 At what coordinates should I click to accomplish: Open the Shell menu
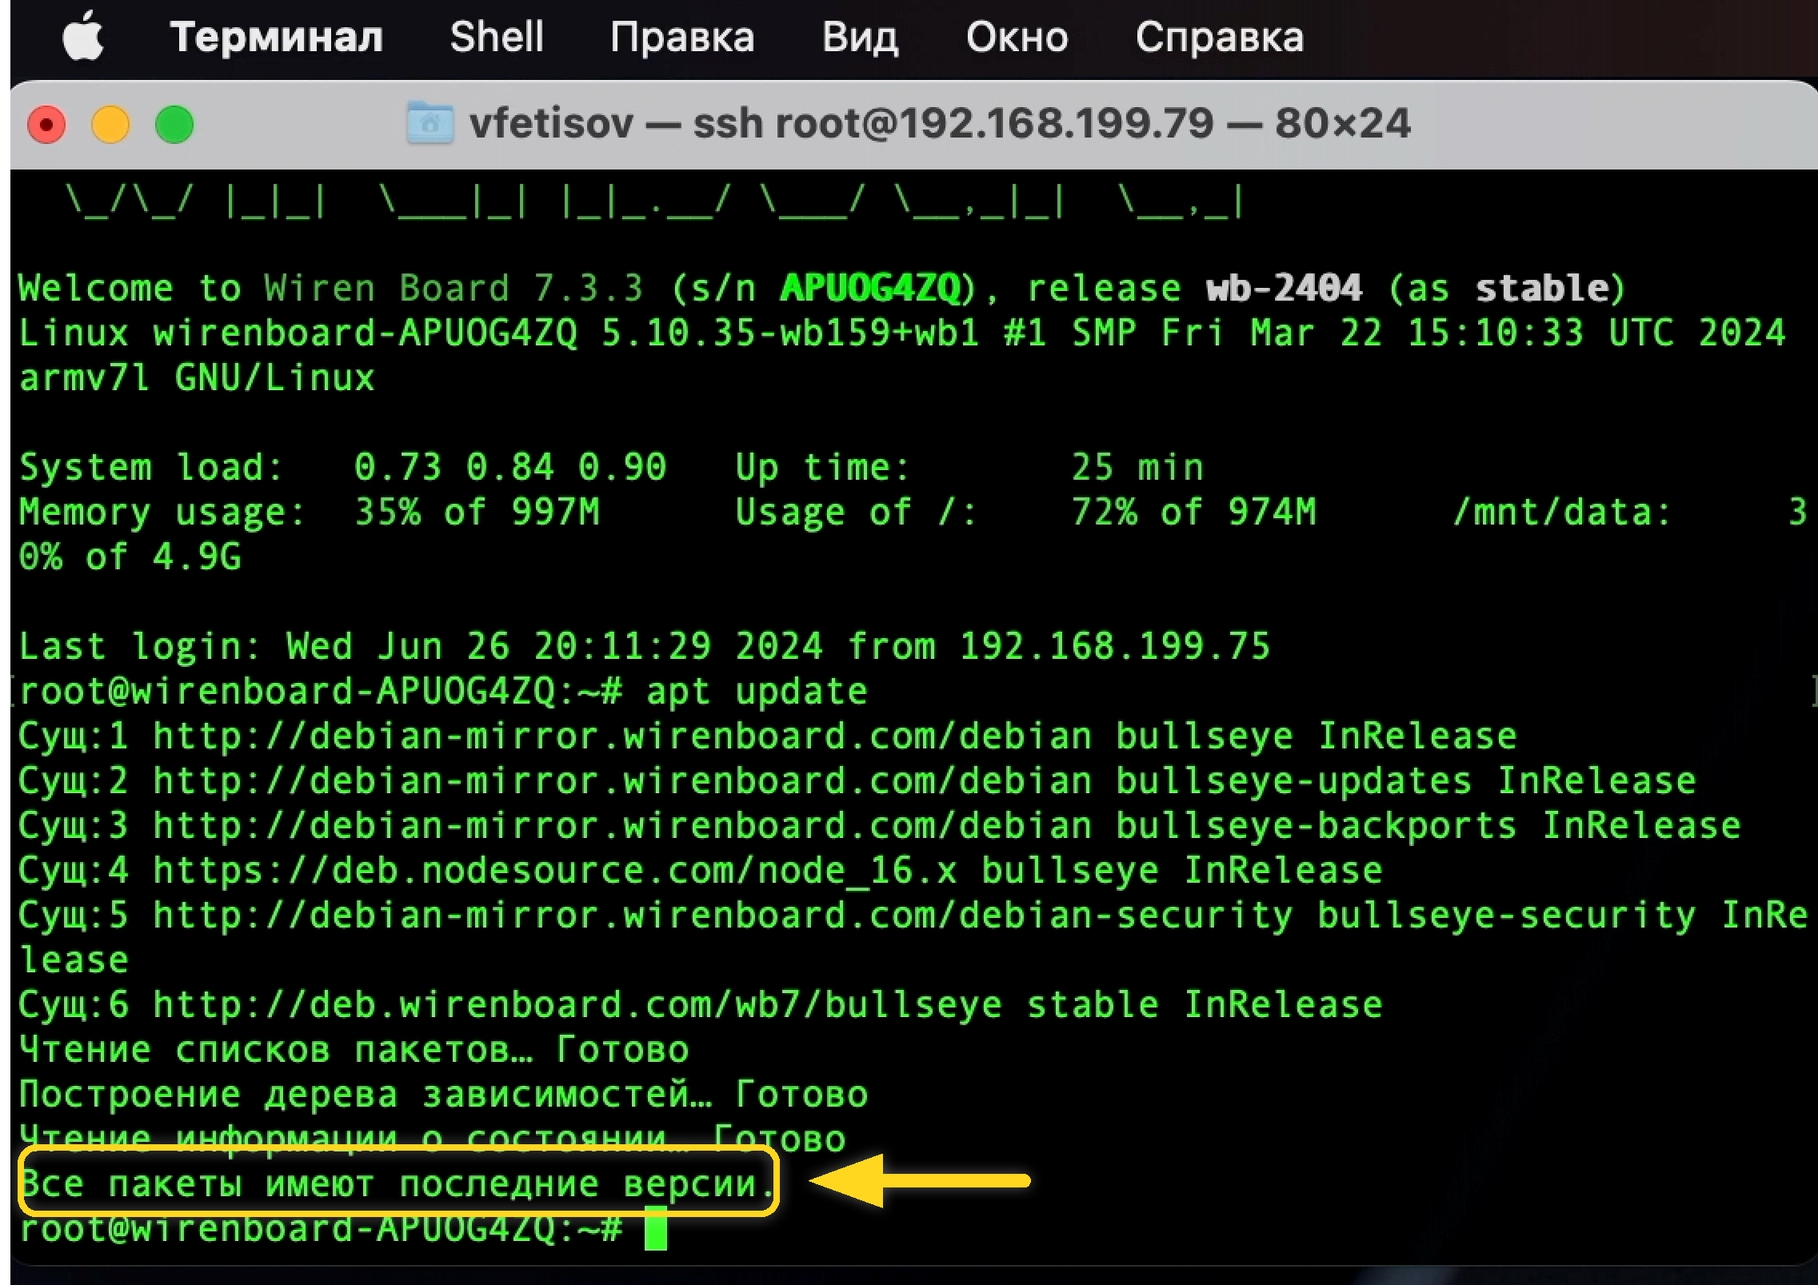point(496,38)
